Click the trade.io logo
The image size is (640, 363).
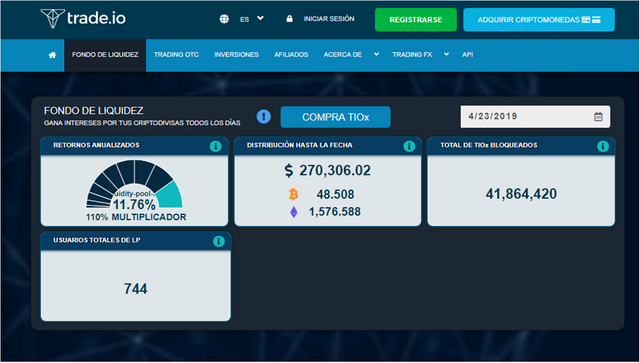tap(83, 18)
